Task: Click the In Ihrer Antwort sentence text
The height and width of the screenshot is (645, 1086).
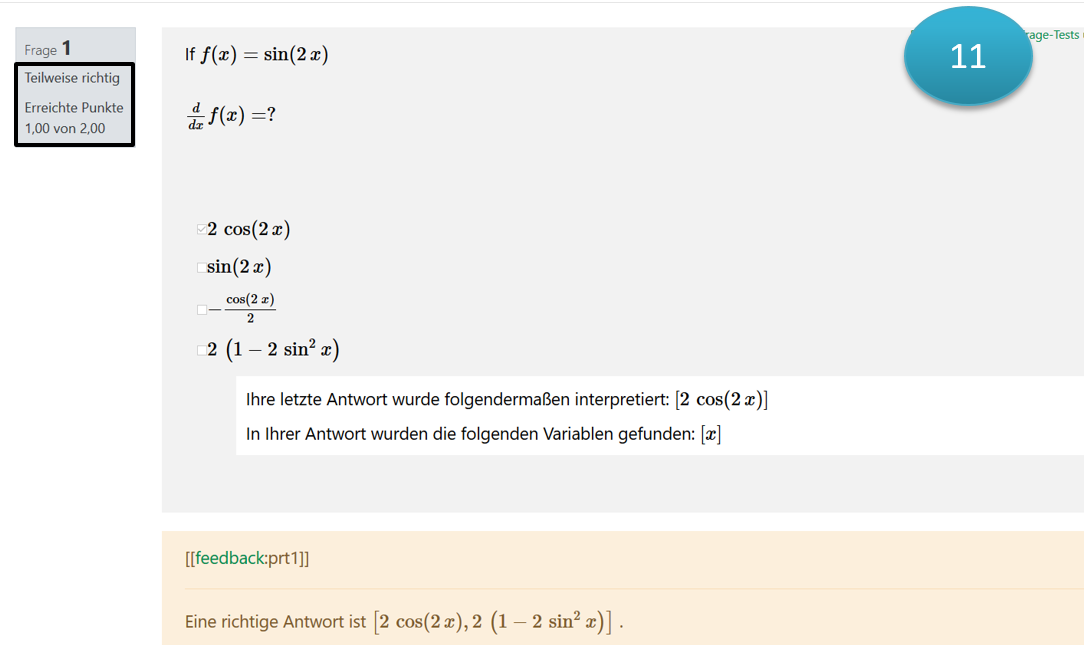Action: click(471, 434)
